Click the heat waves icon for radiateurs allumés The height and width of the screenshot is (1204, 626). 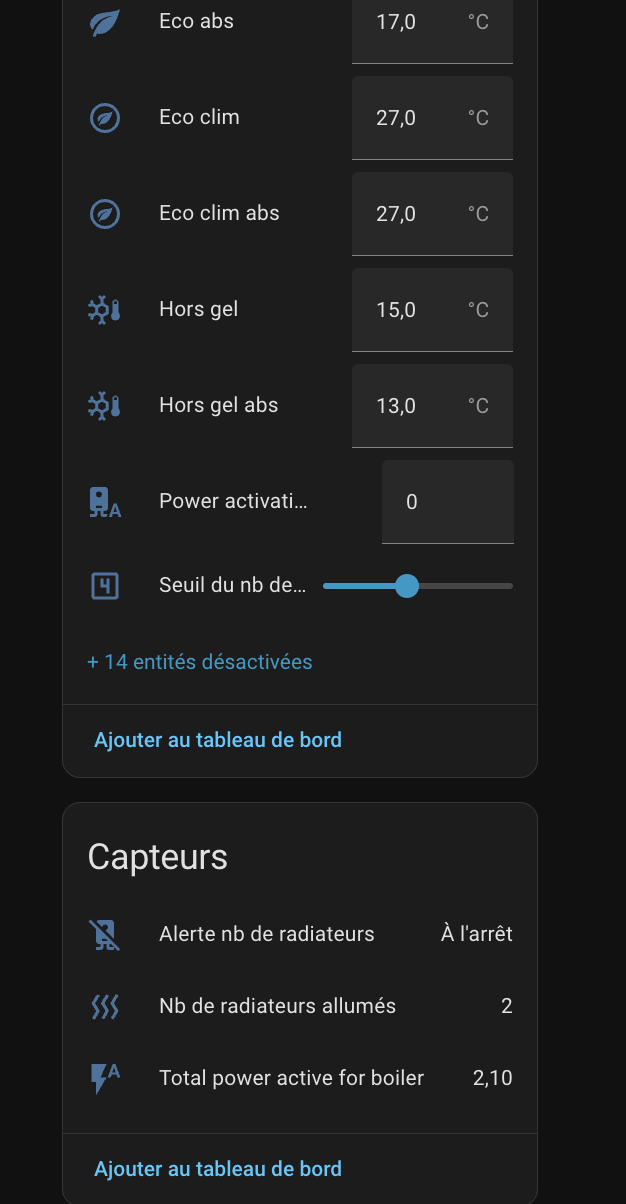(105, 1006)
